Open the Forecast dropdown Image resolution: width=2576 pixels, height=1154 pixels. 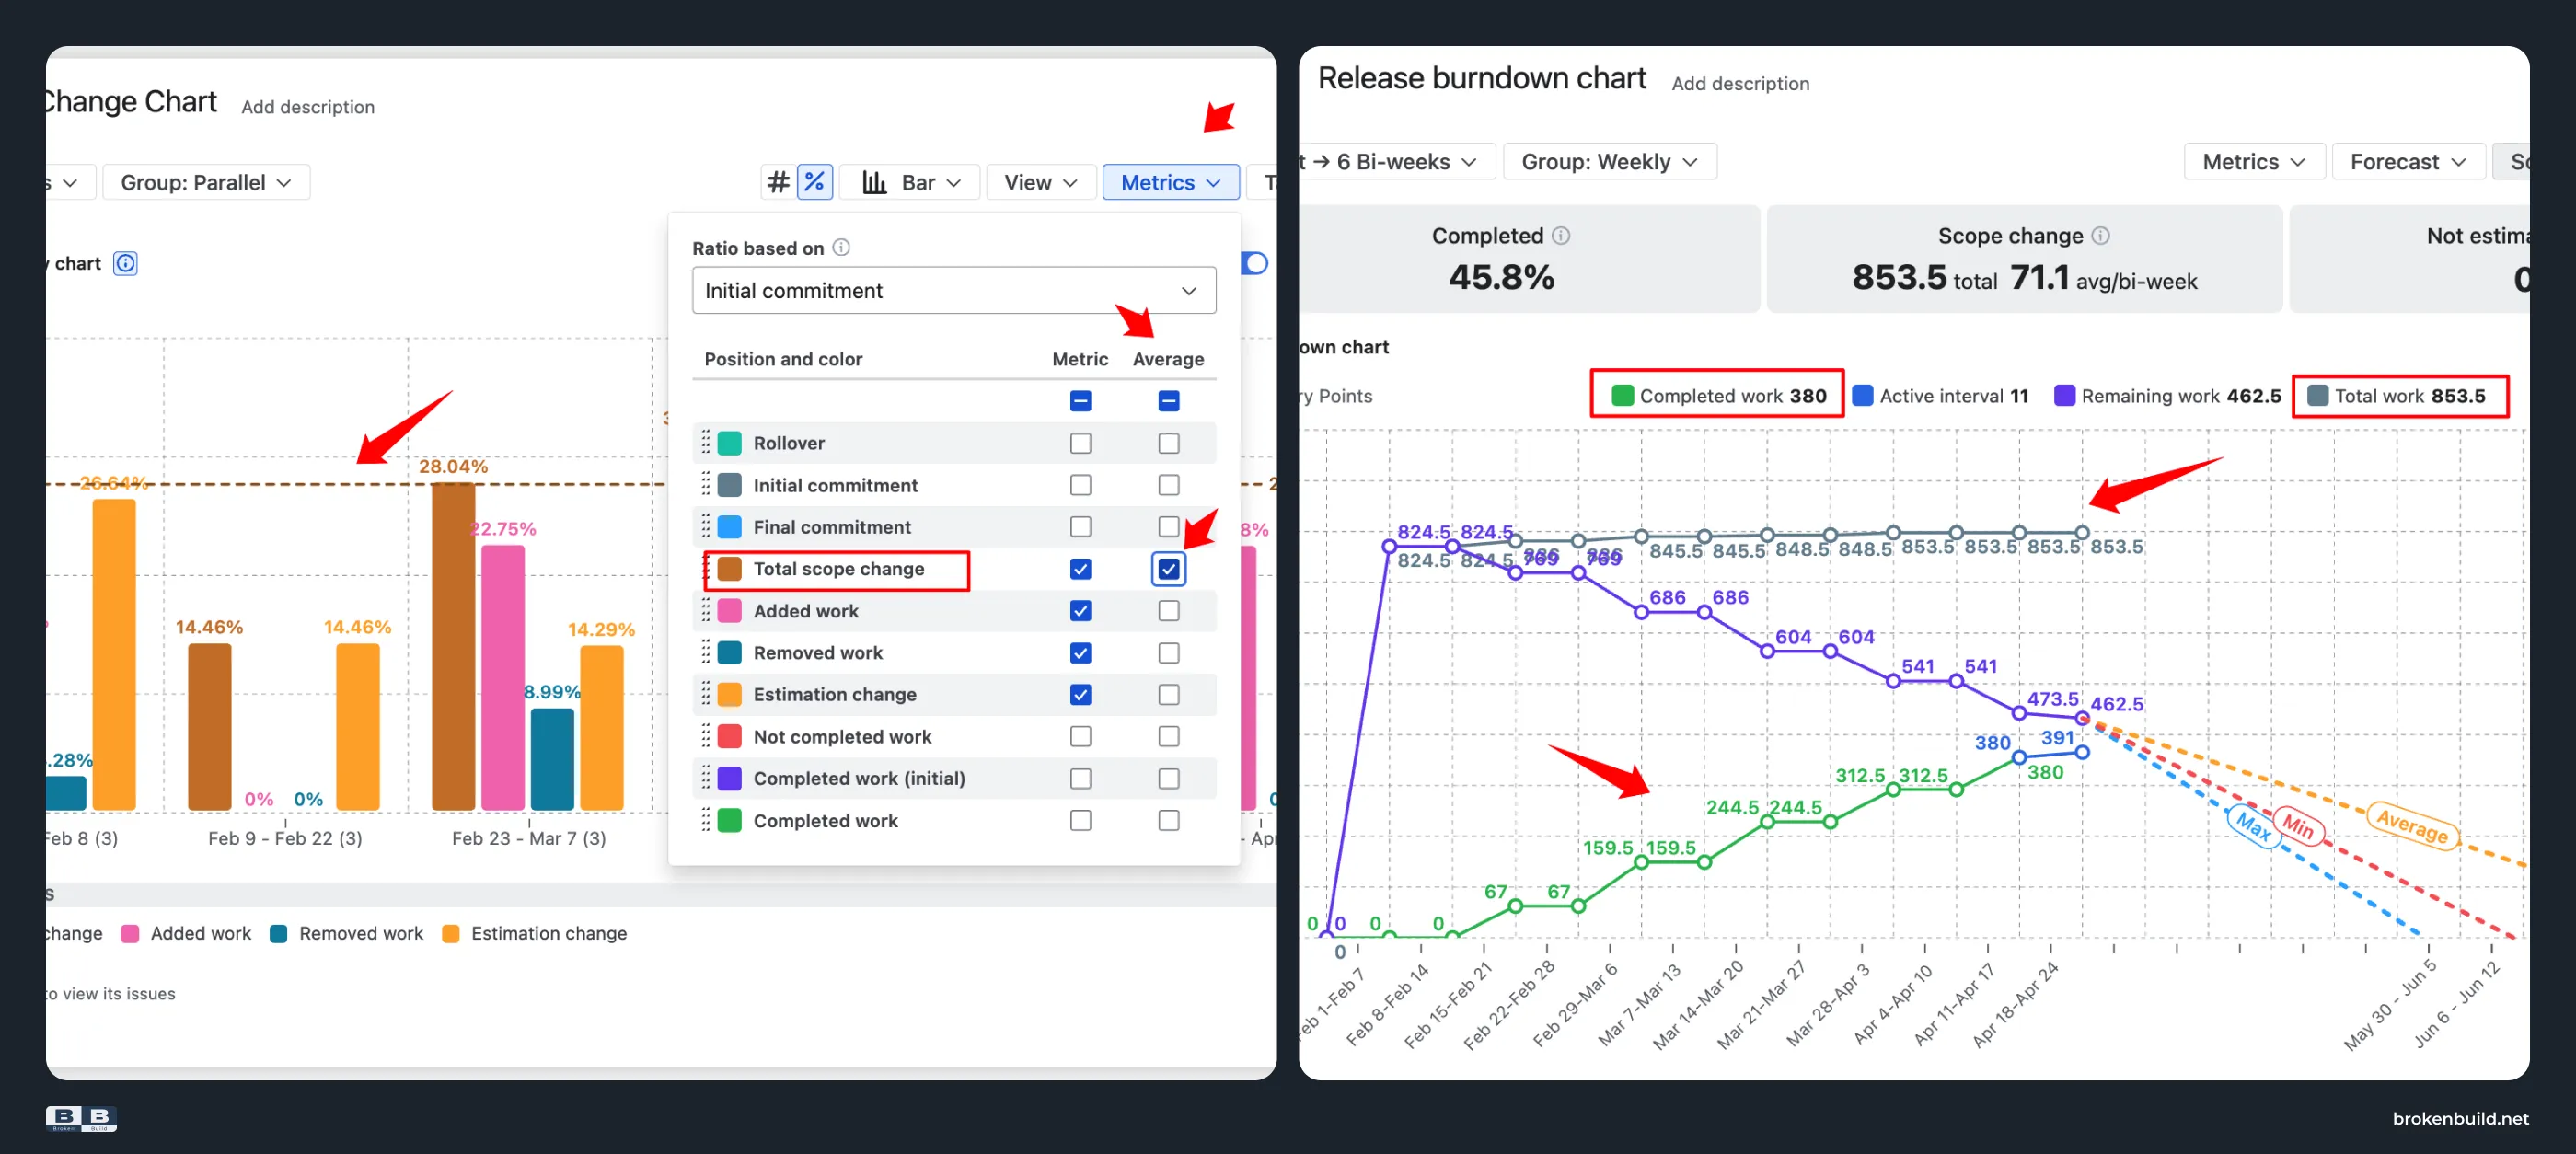tap(2408, 161)
